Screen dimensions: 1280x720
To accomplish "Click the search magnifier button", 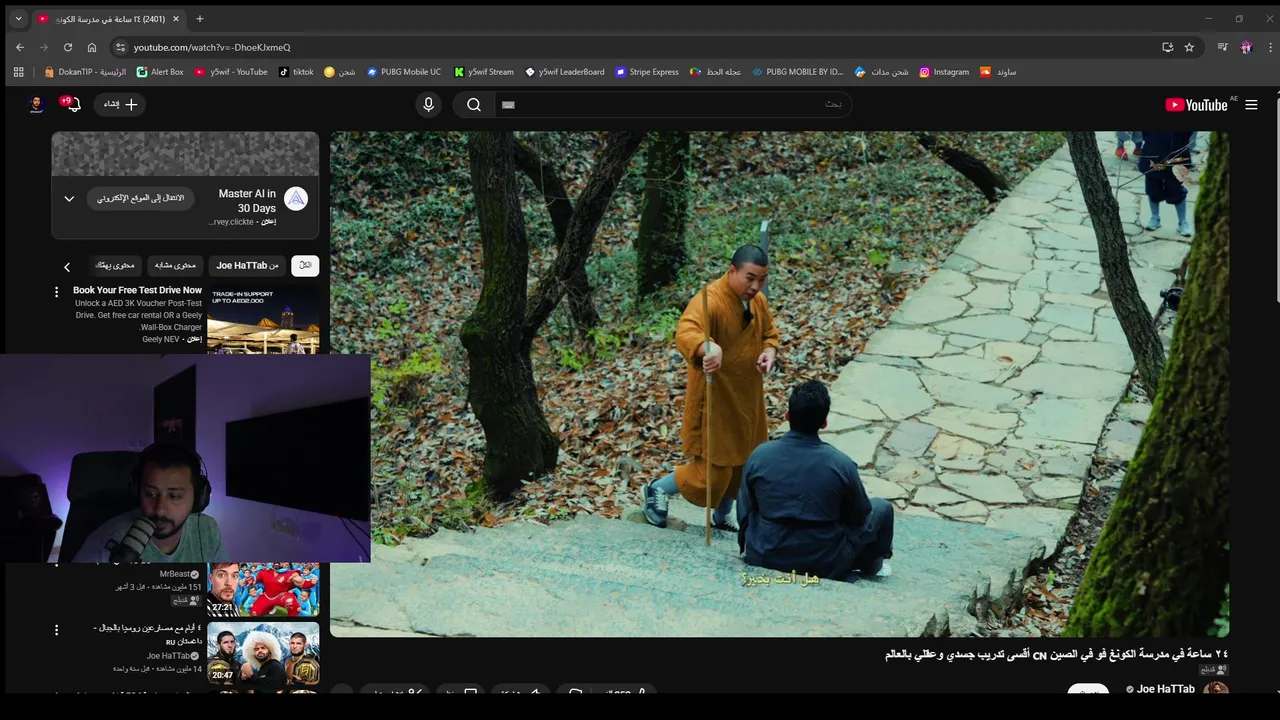I will (474, 105).
